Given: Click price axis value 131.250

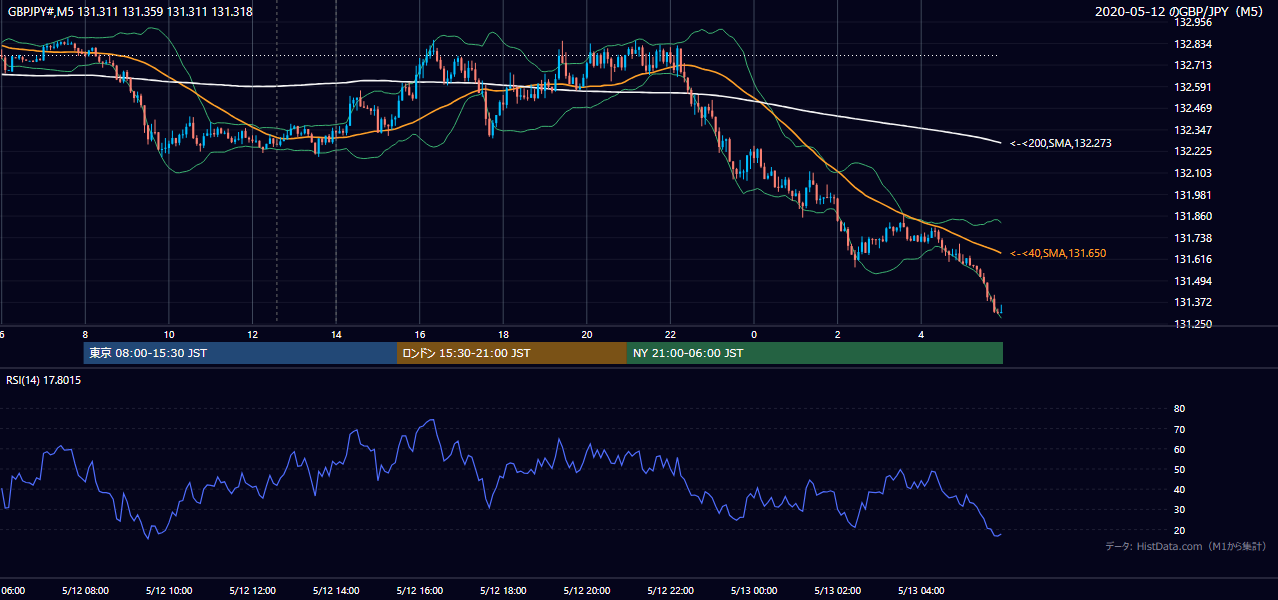Looking at the screenshot, I should (1193, 324).
